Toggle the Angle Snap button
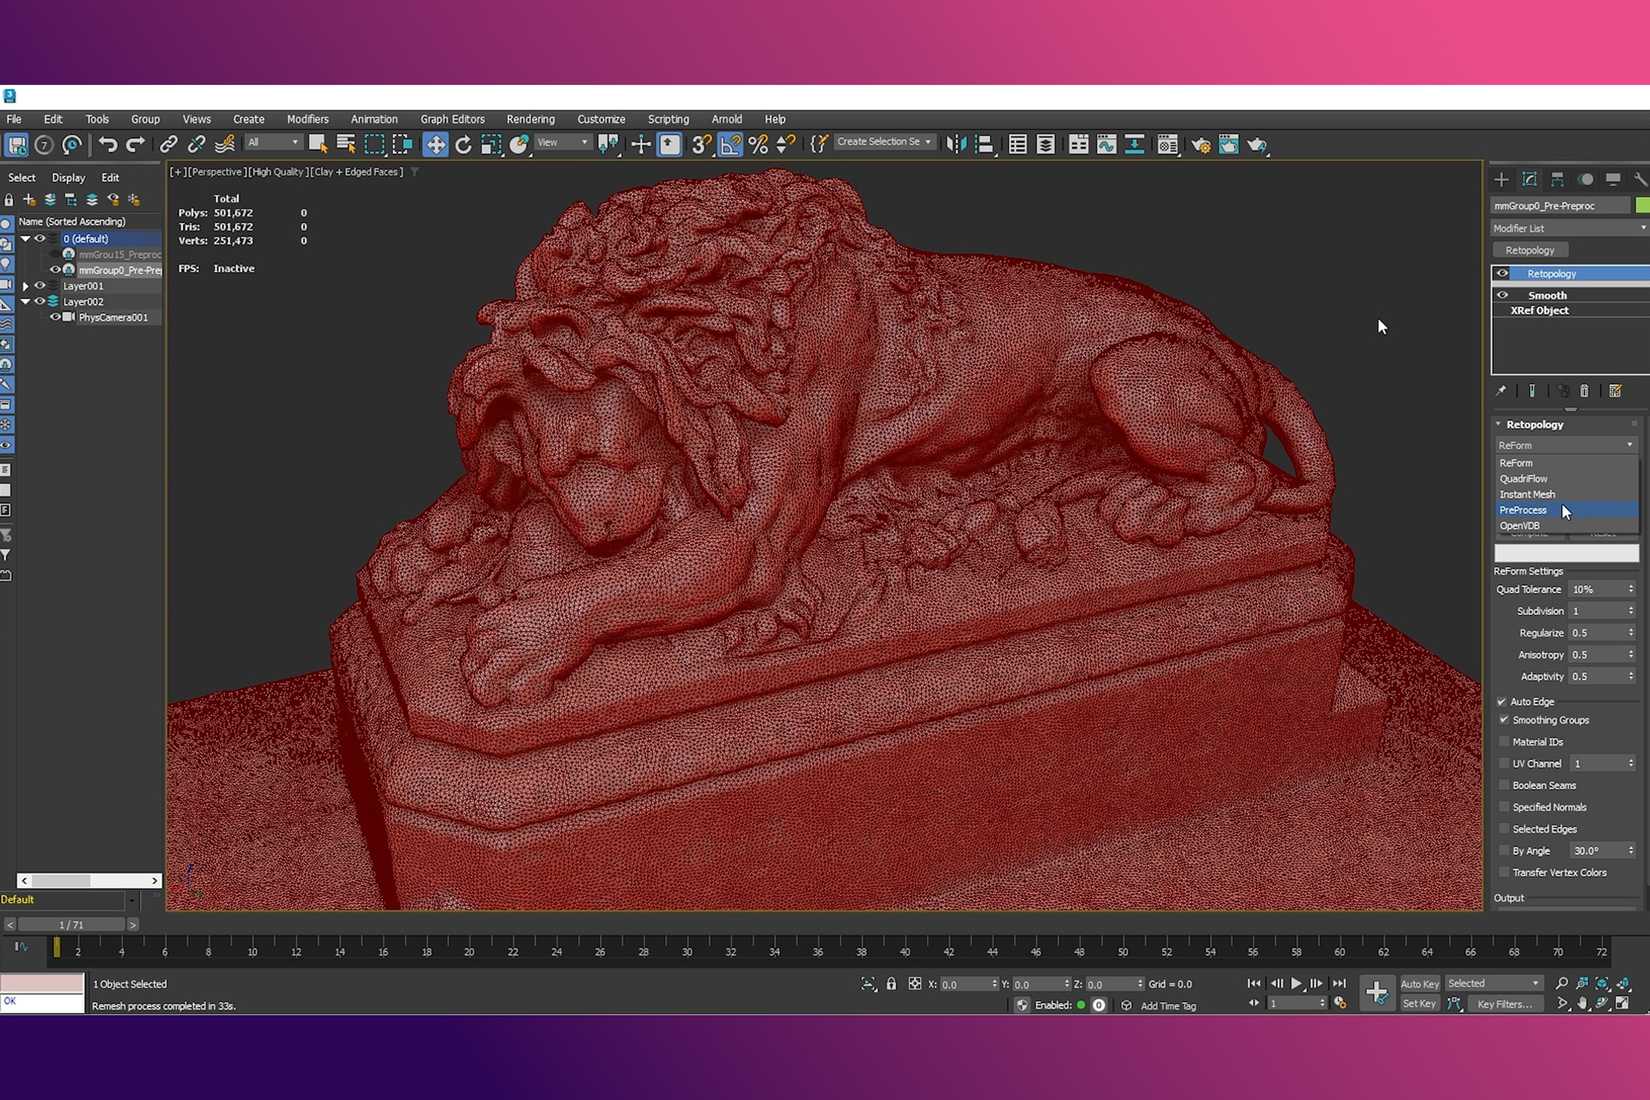The image size is (1650, 1100). 731,145
